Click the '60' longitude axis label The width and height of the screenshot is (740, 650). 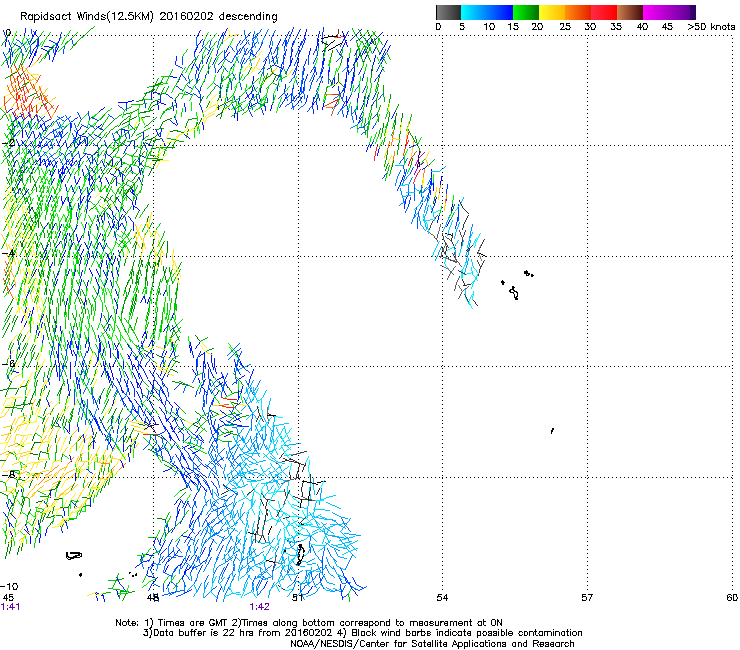click(x=732, y=598)
